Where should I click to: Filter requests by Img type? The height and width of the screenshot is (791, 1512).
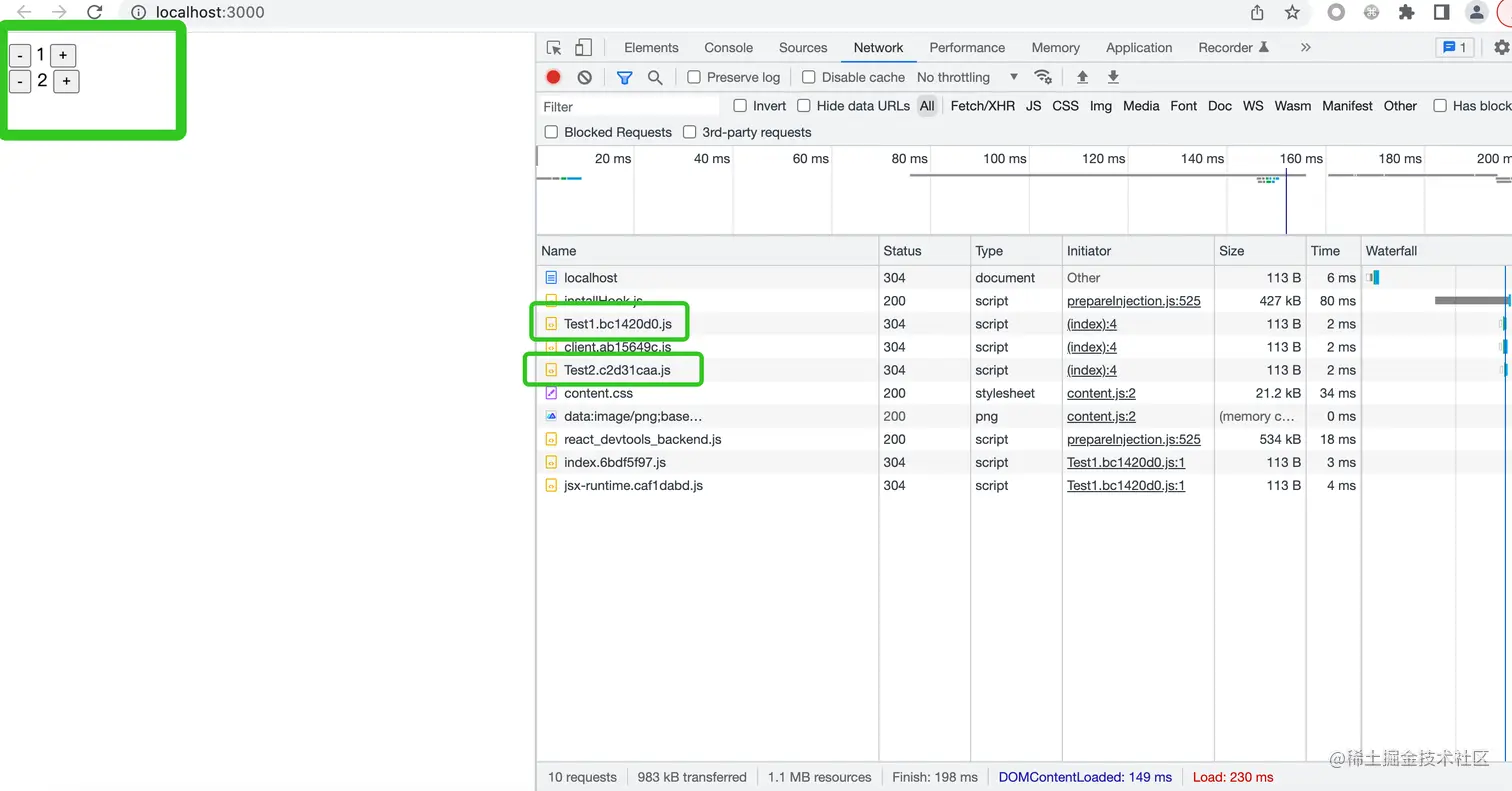[1100, 106]
